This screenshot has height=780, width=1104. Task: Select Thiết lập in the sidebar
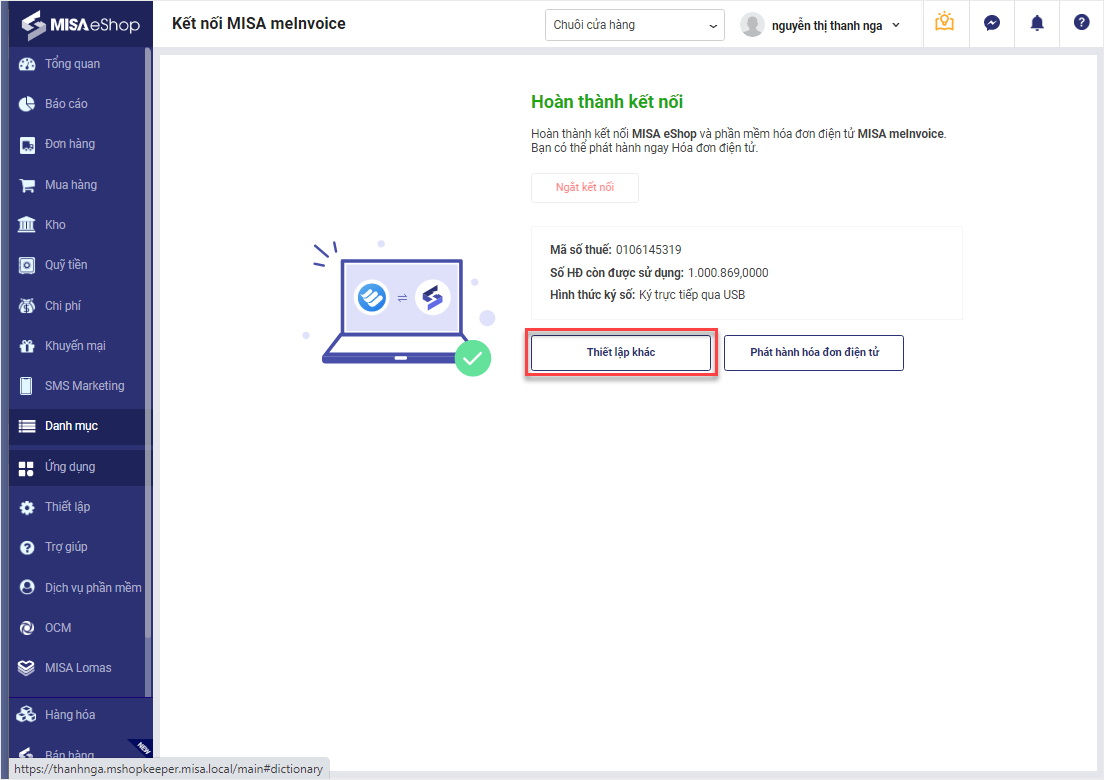pyautogui.click(x=68, y=507)
